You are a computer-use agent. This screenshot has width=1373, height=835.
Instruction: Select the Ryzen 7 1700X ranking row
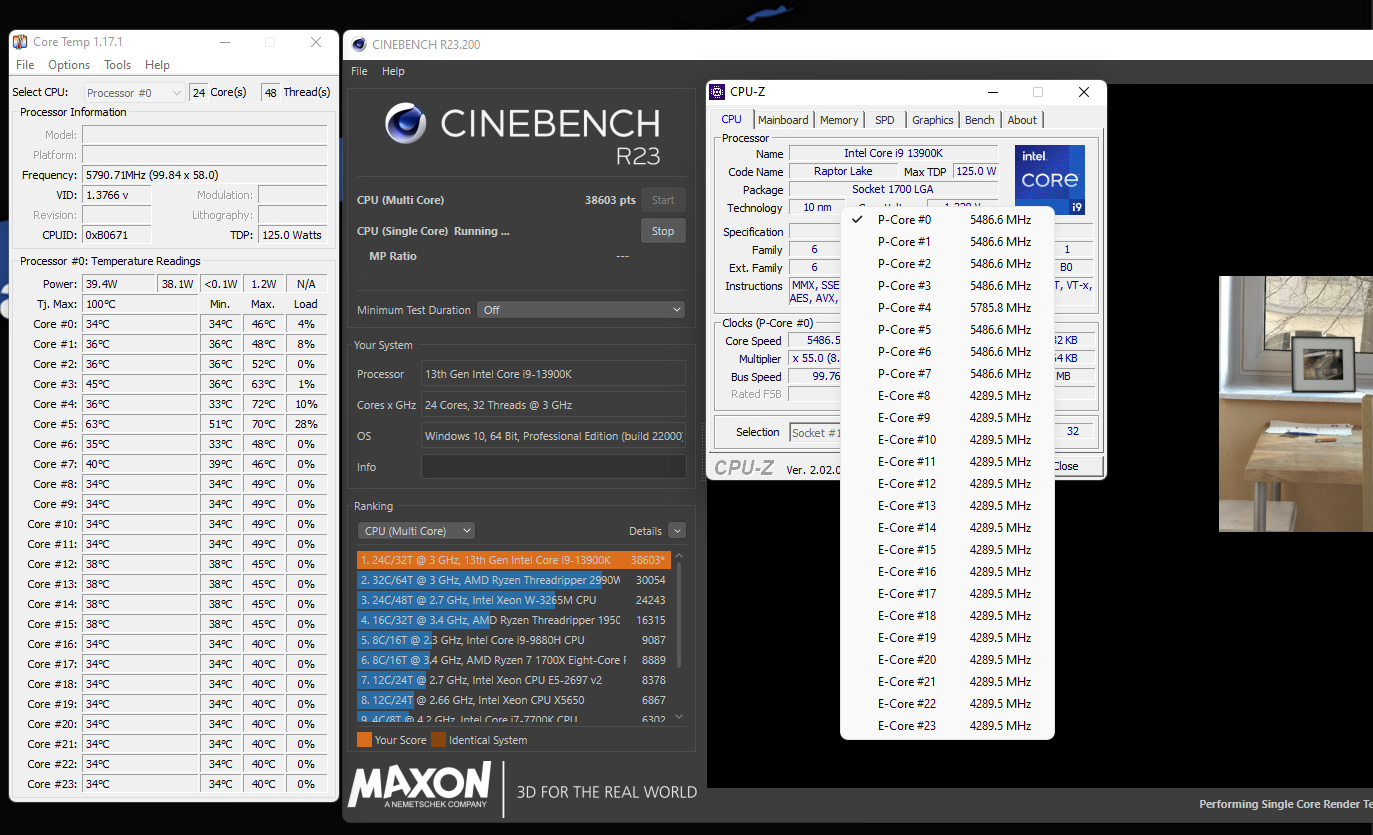513,660
